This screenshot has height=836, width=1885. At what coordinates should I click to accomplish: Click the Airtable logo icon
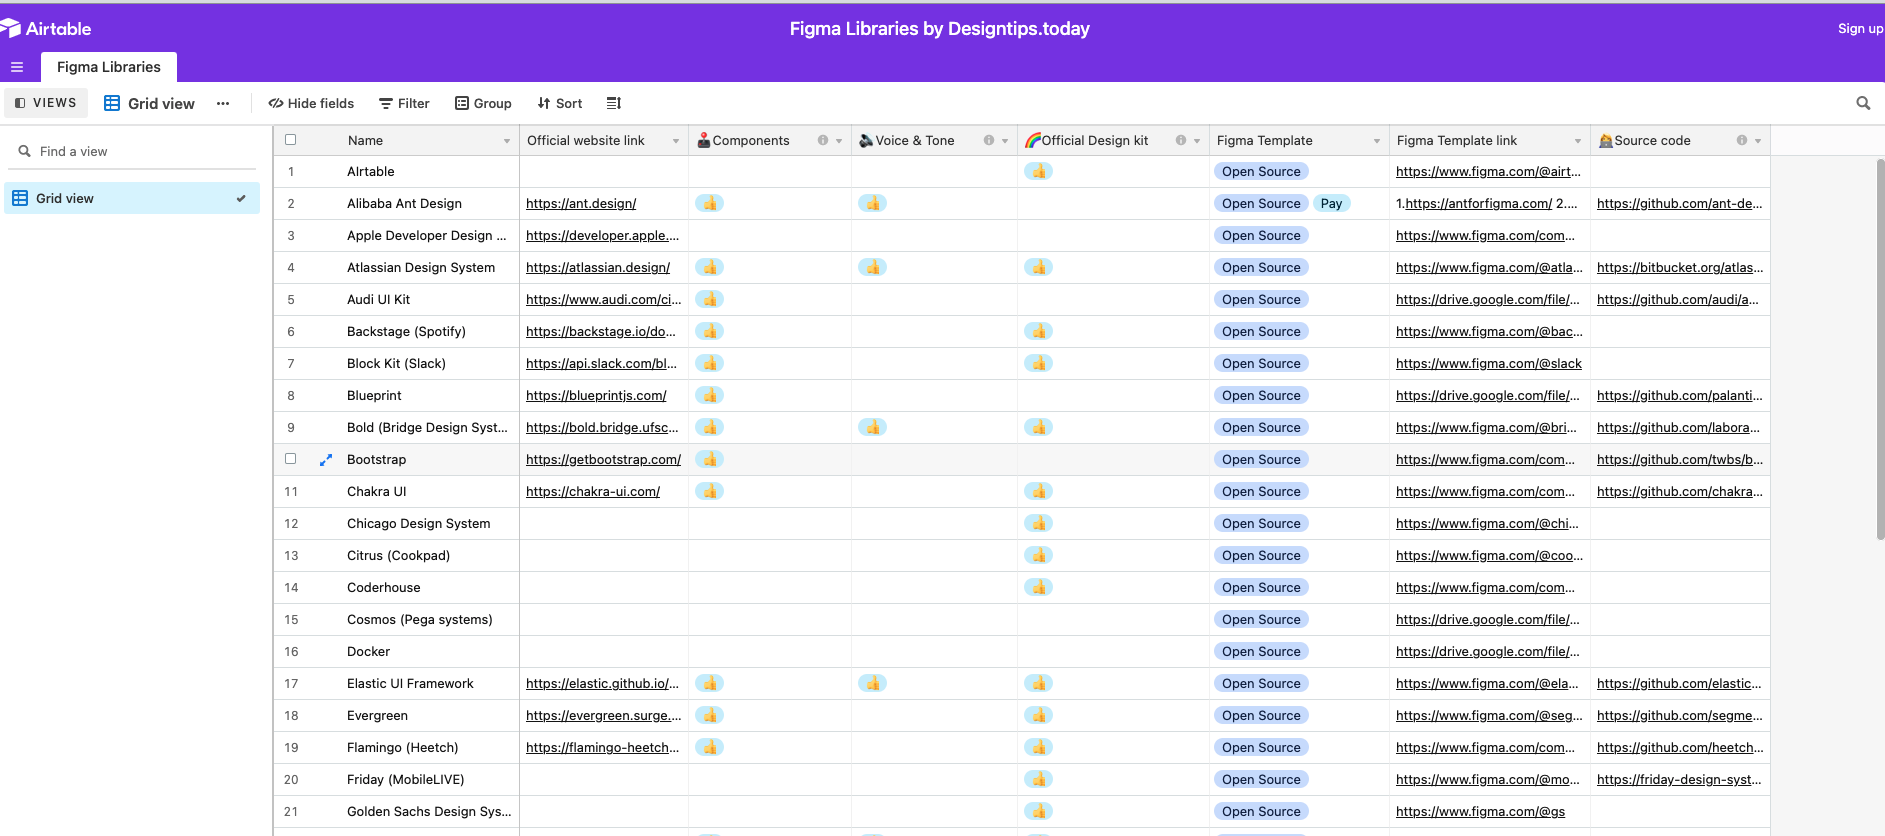tap(10, 29)
